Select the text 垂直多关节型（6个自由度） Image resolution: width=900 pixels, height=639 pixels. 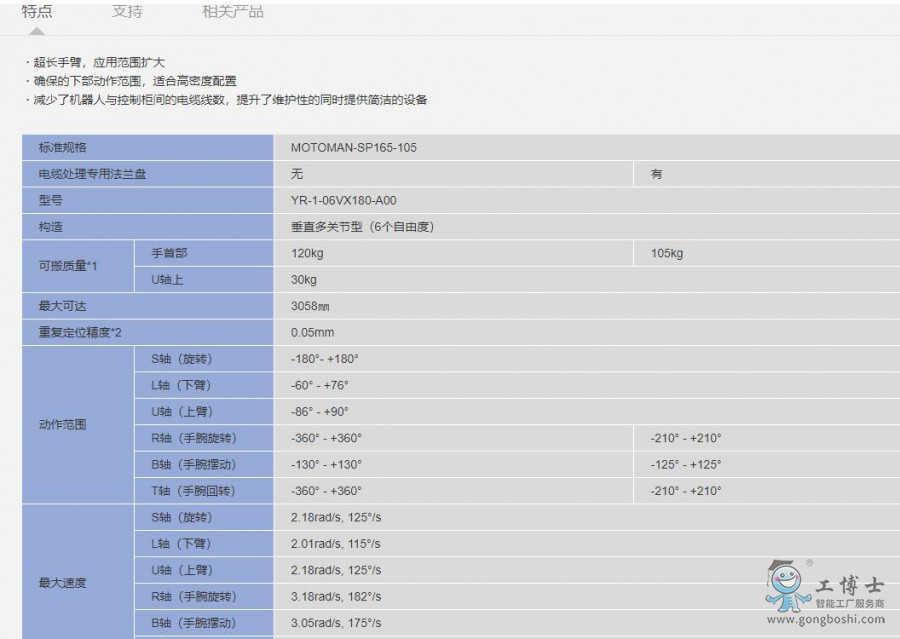[362, 227]
